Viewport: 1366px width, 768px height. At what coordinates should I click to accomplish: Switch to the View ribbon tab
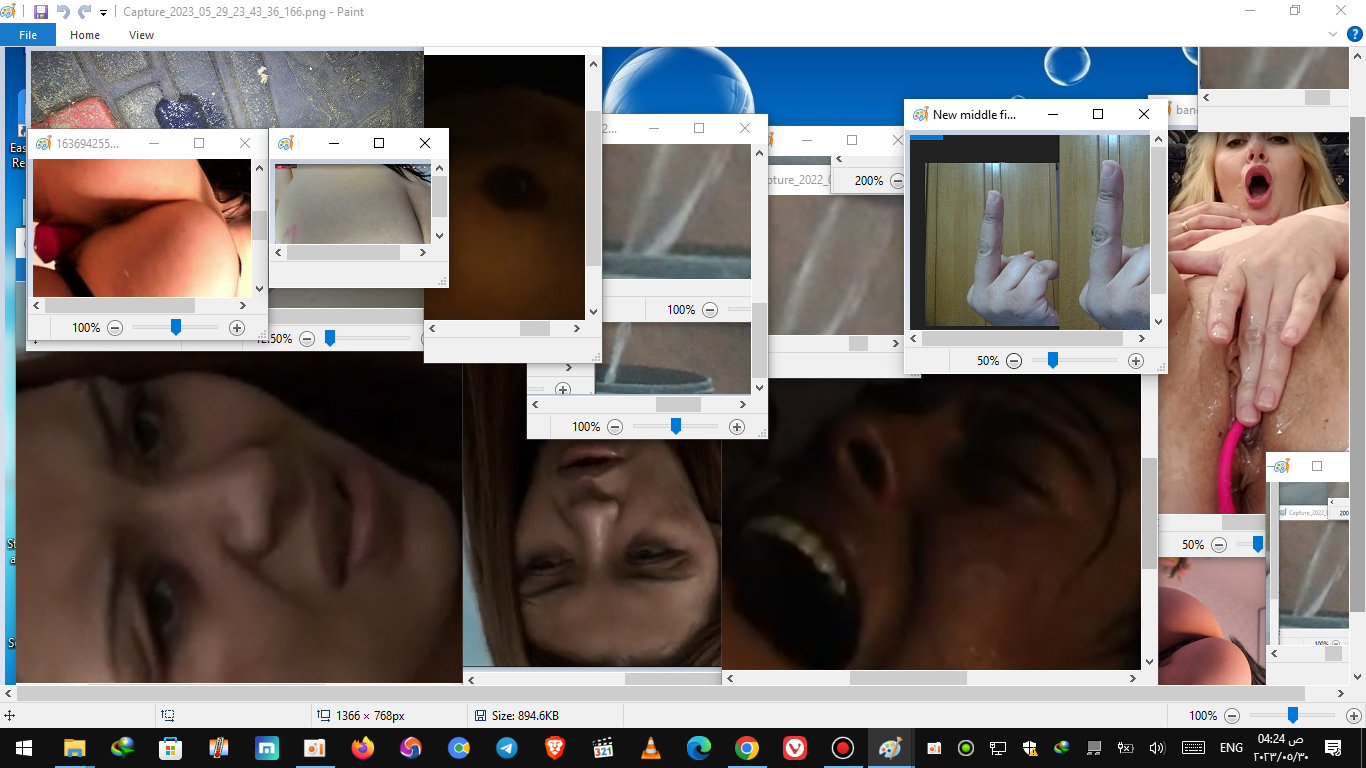click(x=141, y=35)
